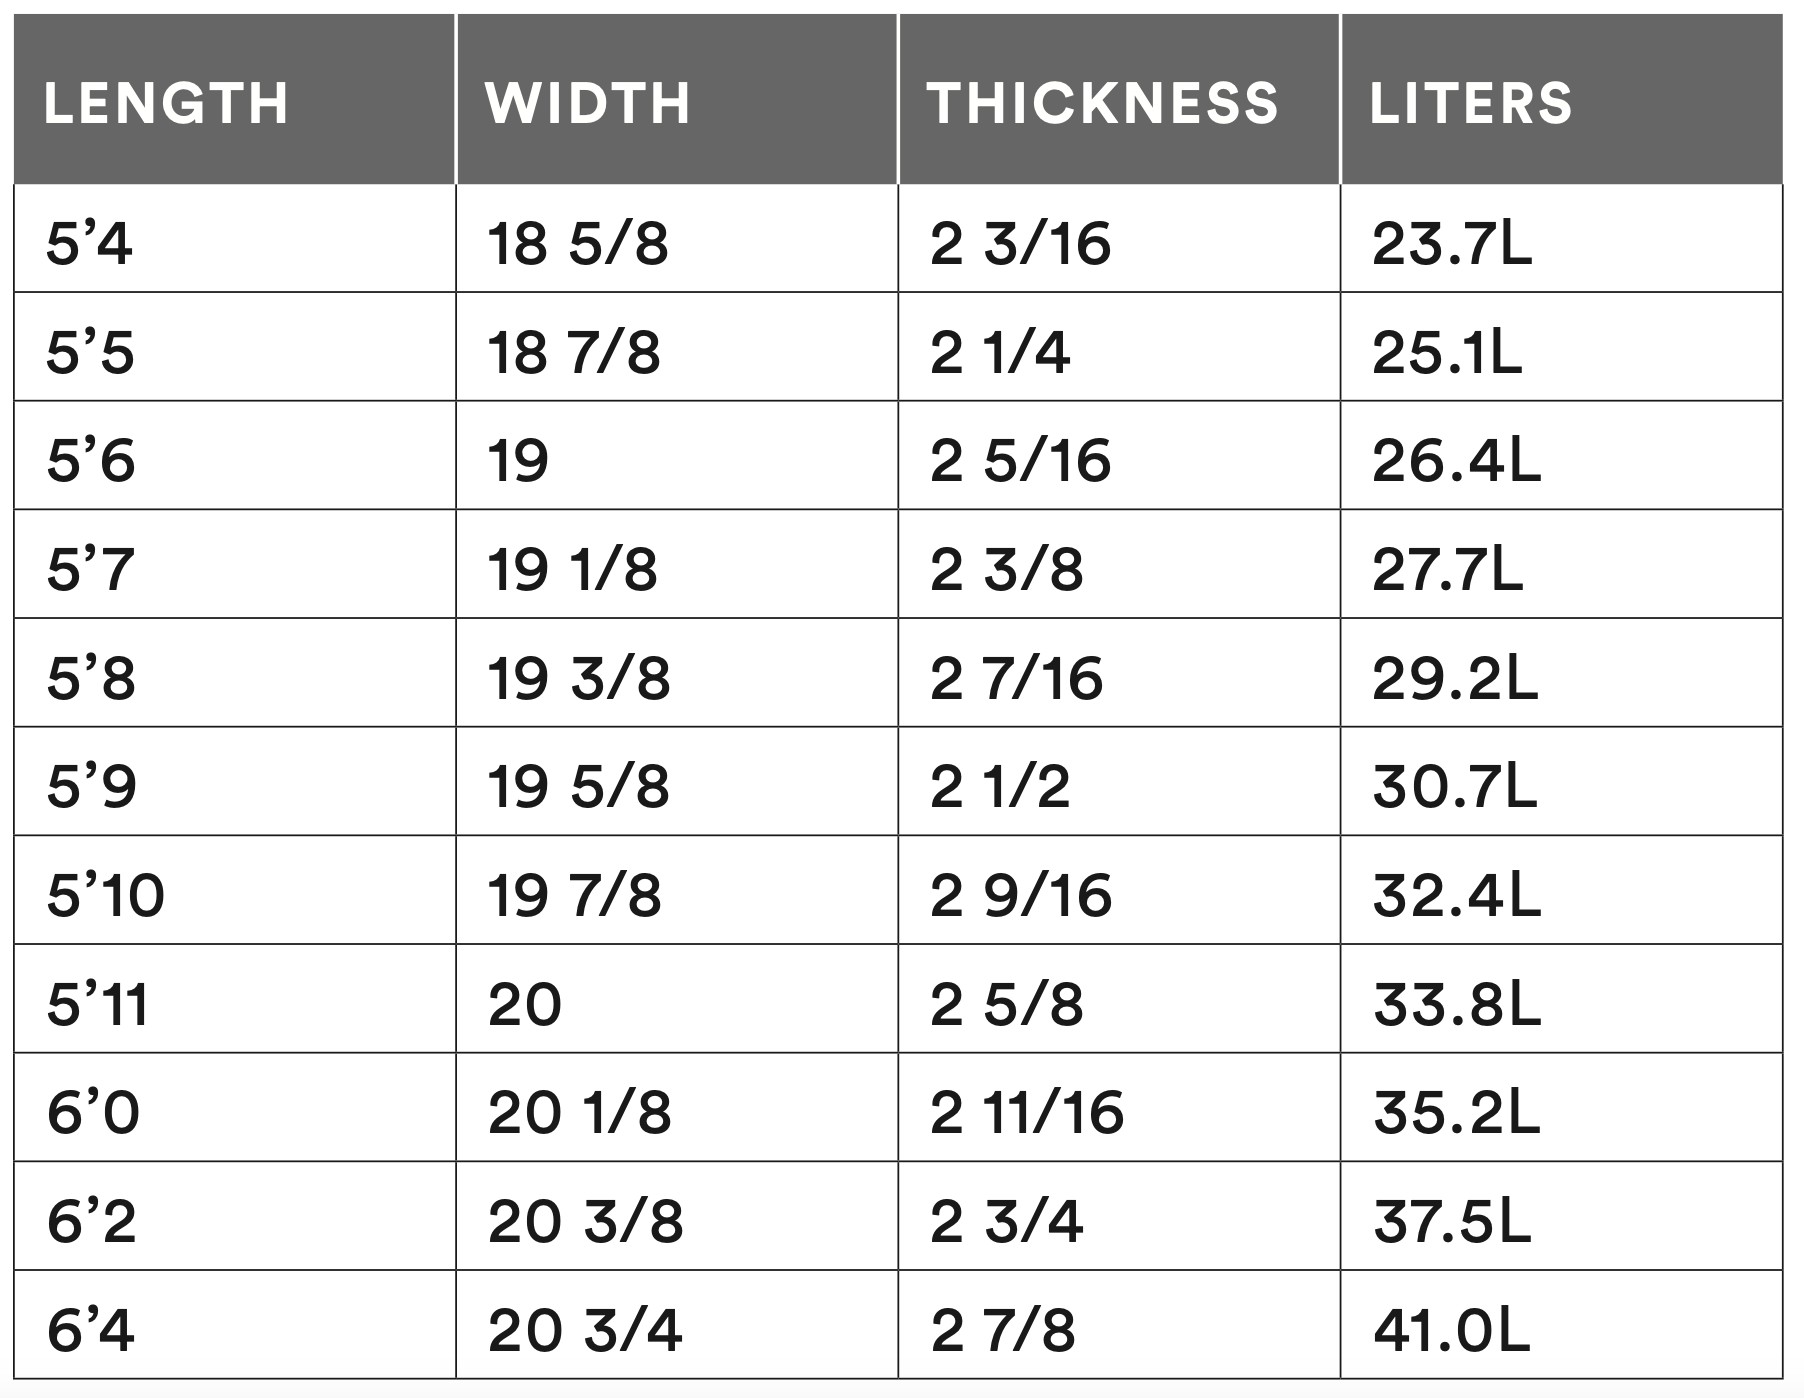The height and width of the screenshot is (1398, 1804).
Task: Click the 19 7/8 width cell
Action: click(x=574, y=895)
